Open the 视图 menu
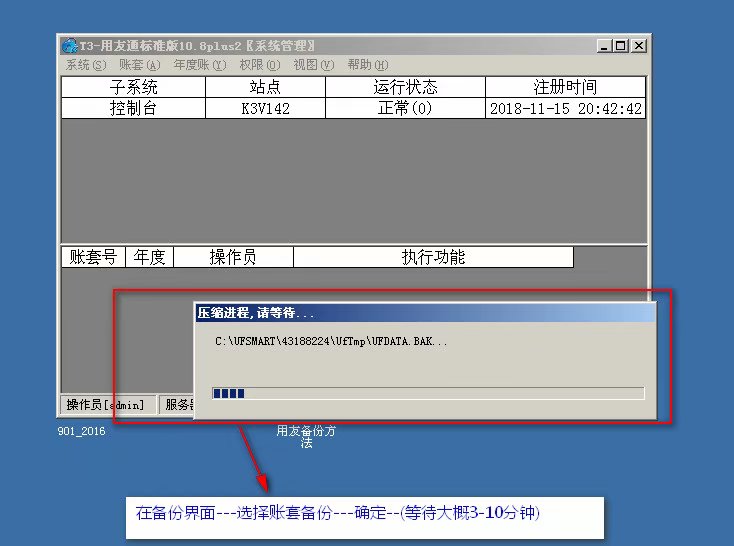 point(312,65)
